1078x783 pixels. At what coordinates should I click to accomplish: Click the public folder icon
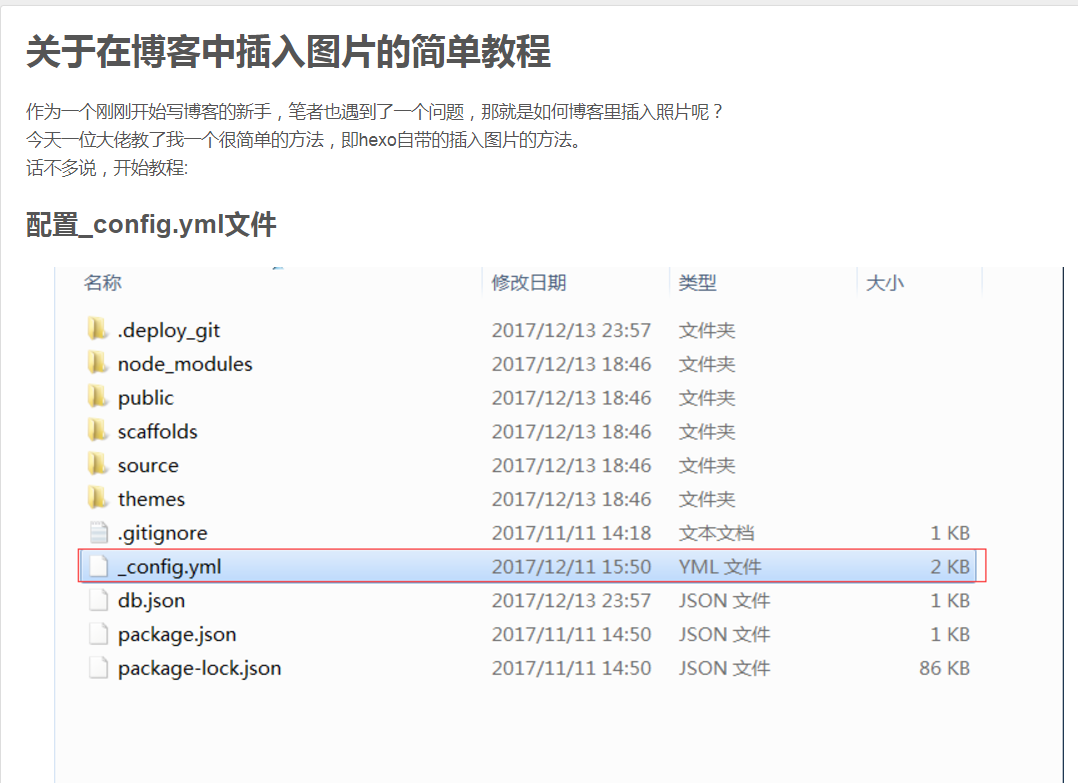click(x=98, y=397)
